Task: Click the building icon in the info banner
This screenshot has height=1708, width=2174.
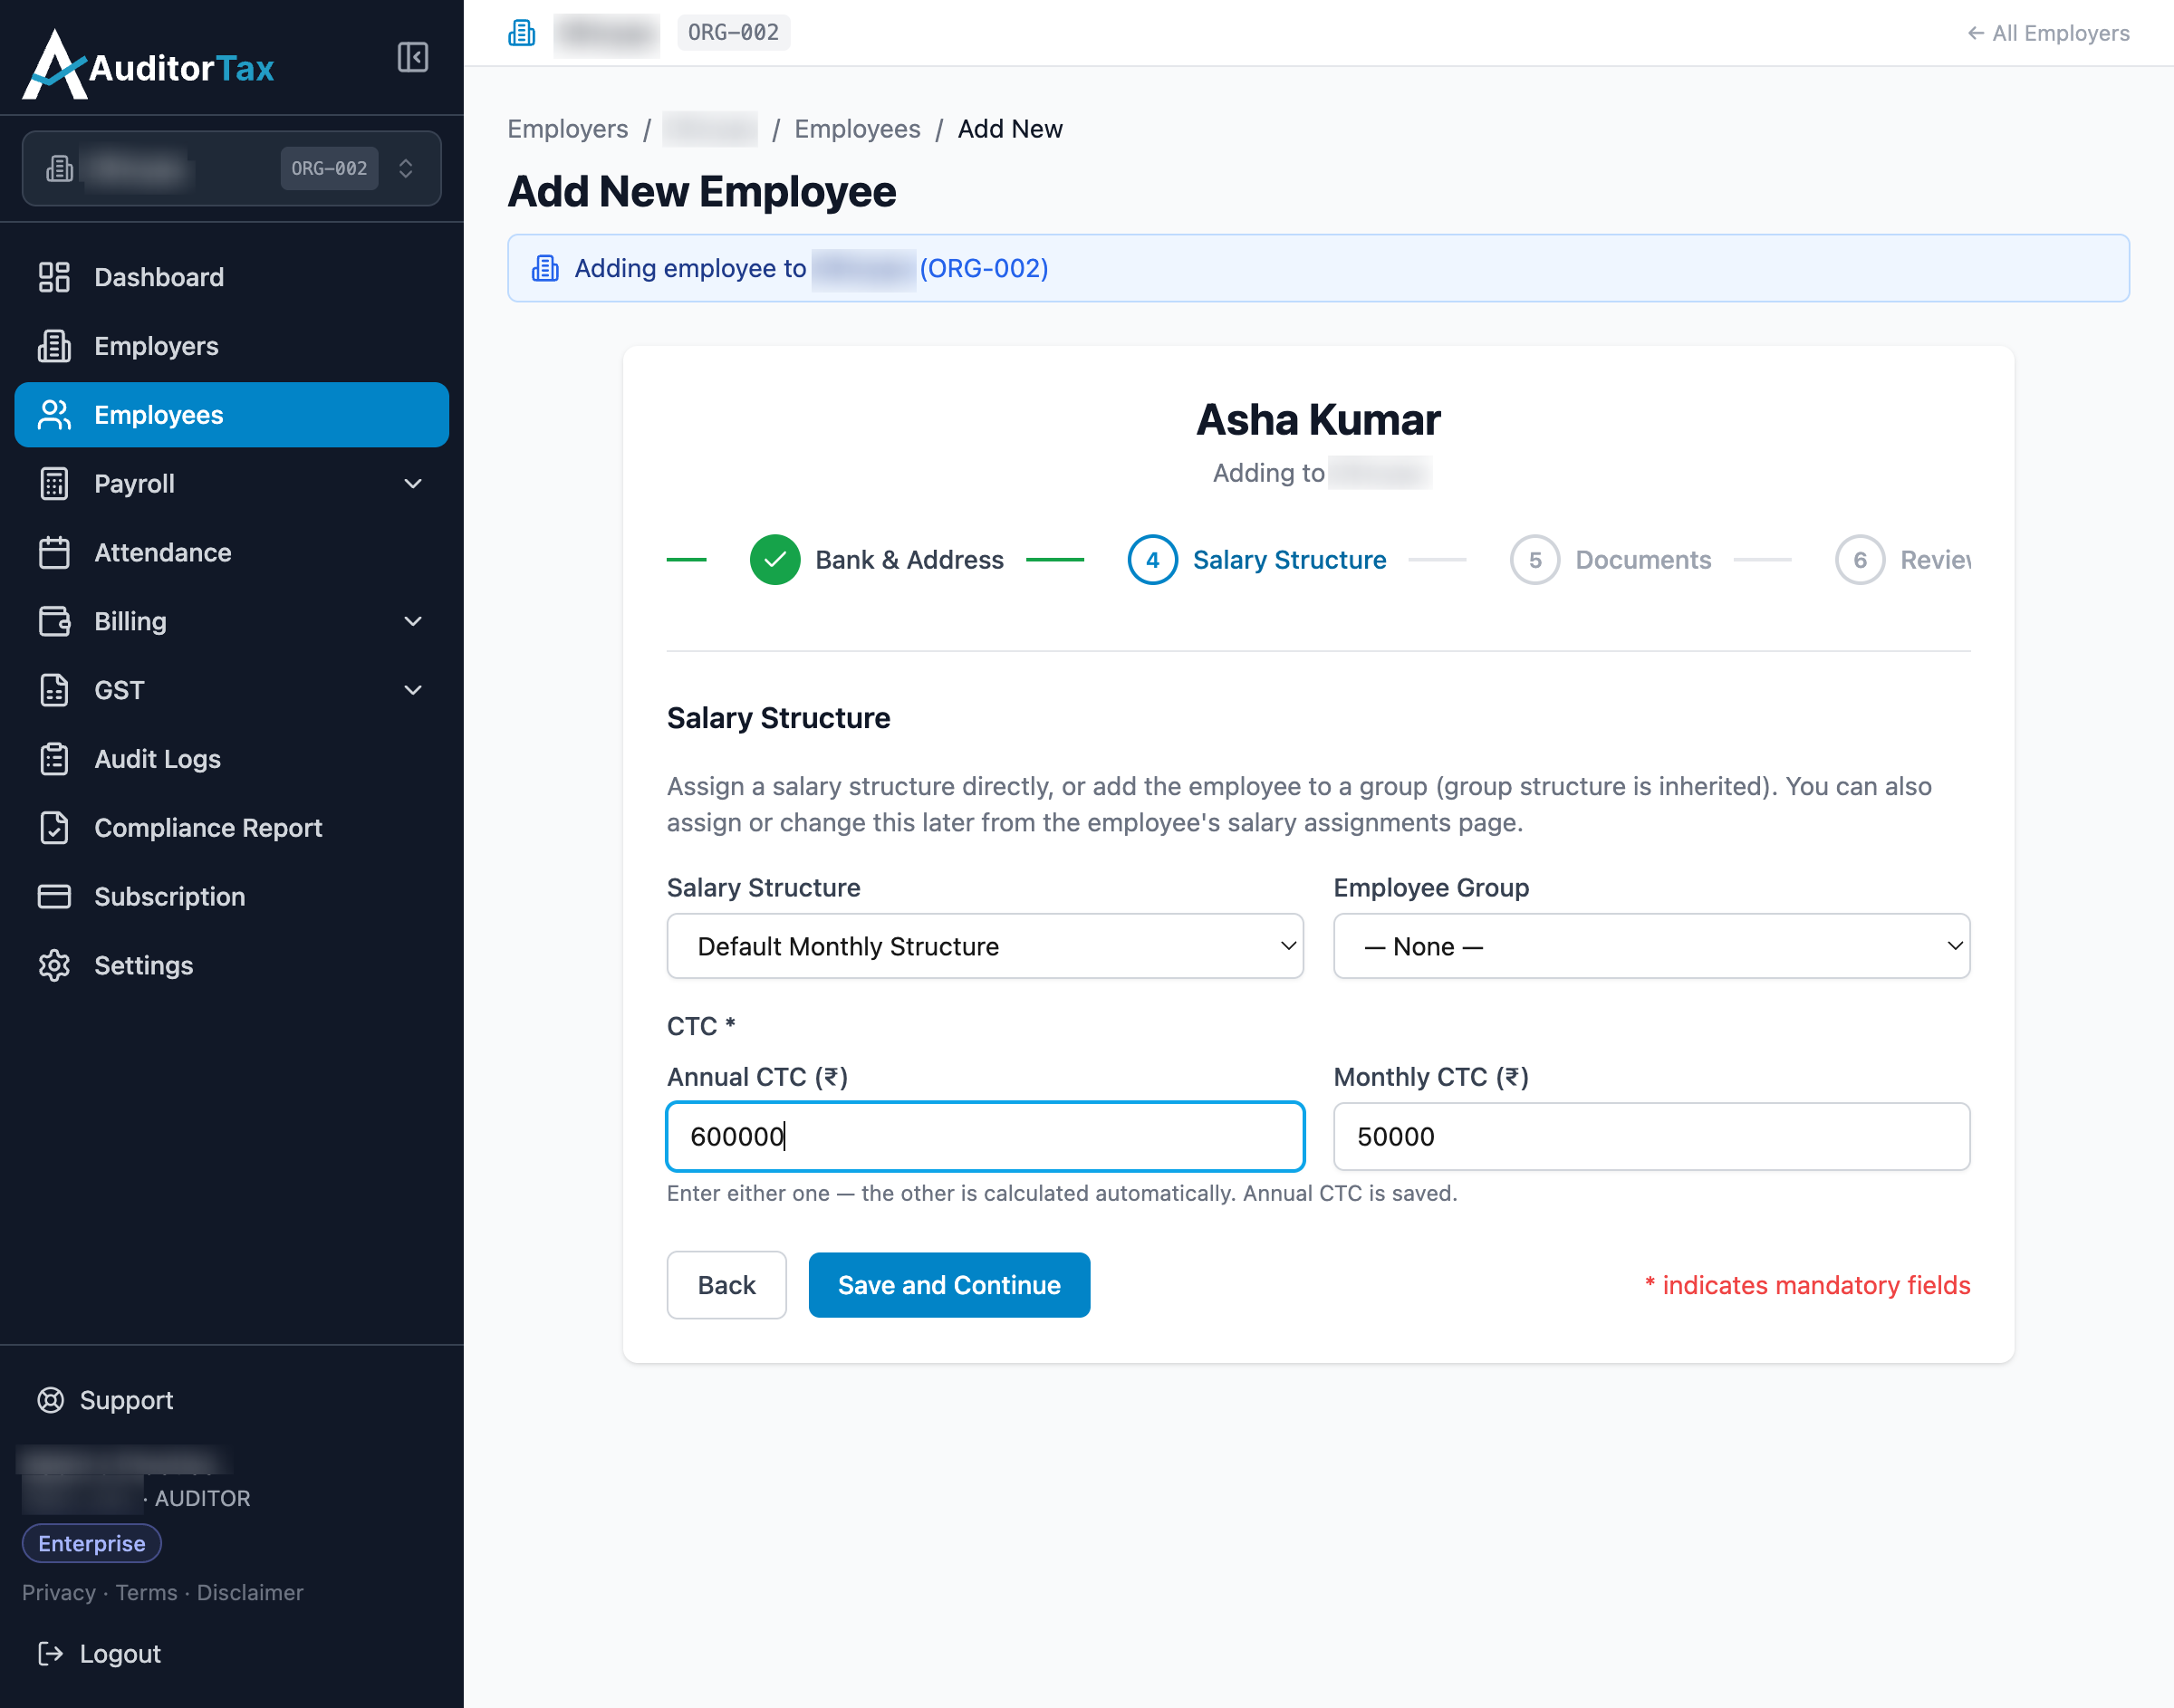Action: pos(545,268)
